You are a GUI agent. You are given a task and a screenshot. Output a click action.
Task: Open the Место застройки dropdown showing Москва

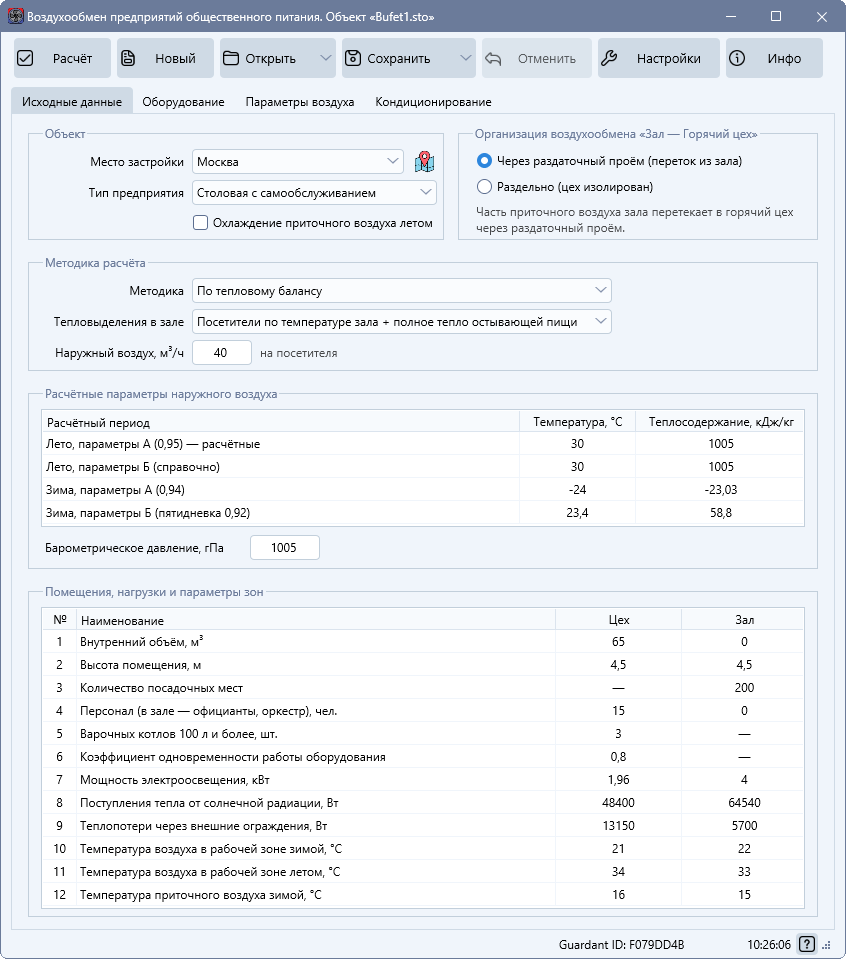[298, 161]
